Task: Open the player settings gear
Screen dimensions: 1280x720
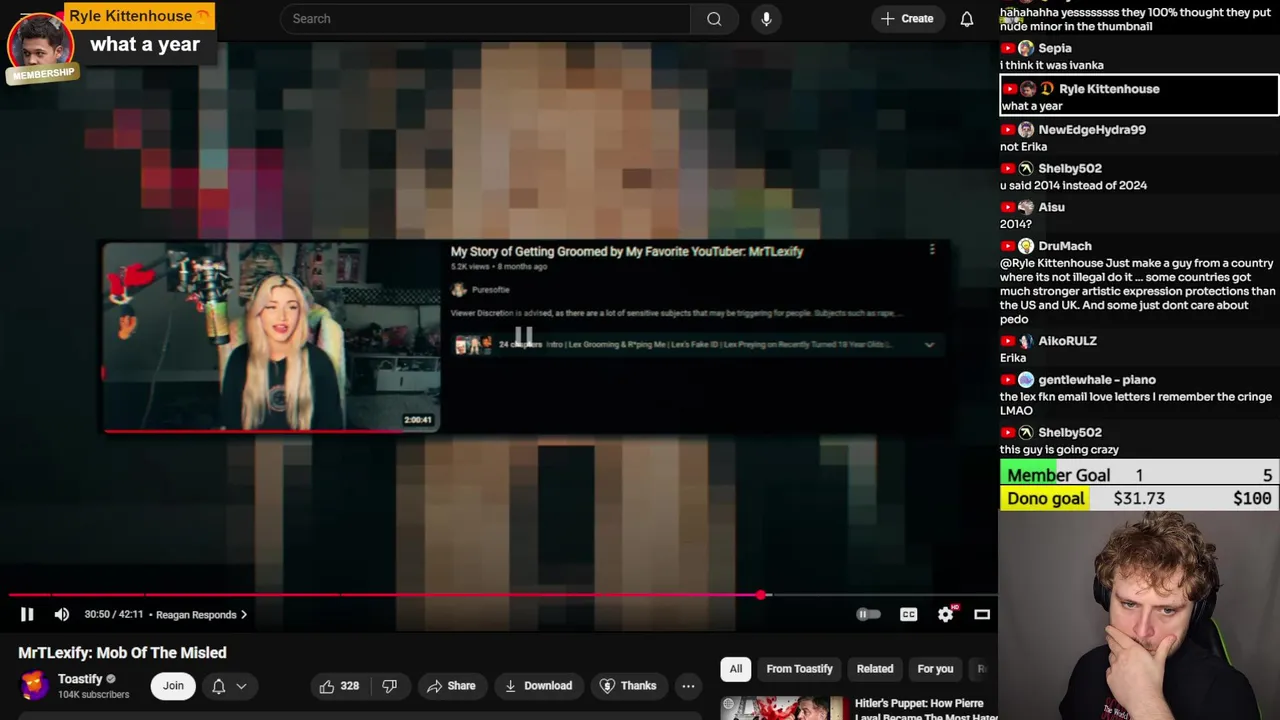Action: [x=945, y=614]
